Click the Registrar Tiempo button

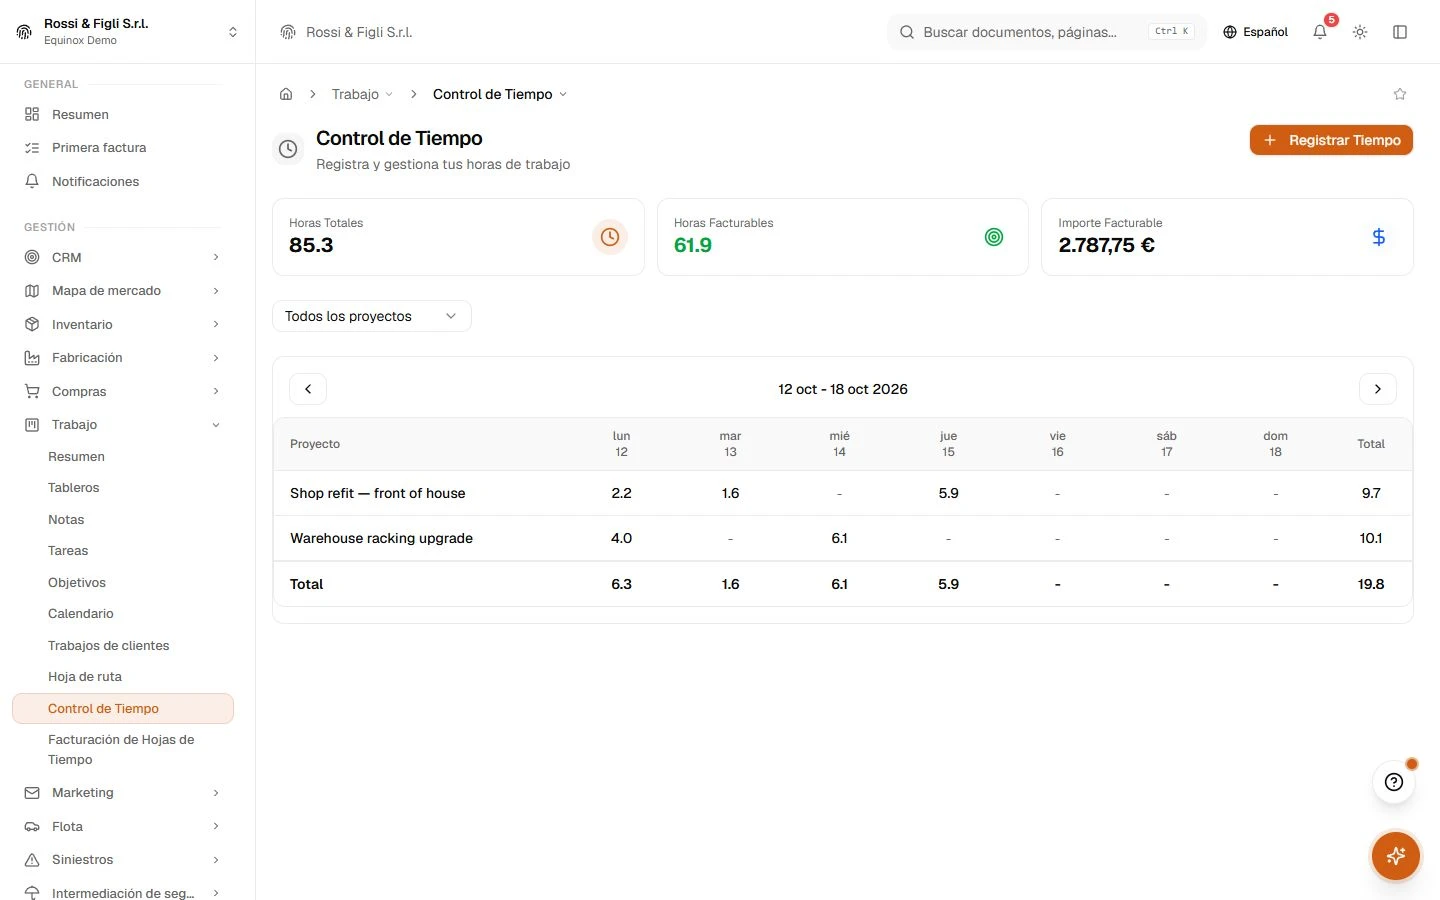click(1331, 140)
